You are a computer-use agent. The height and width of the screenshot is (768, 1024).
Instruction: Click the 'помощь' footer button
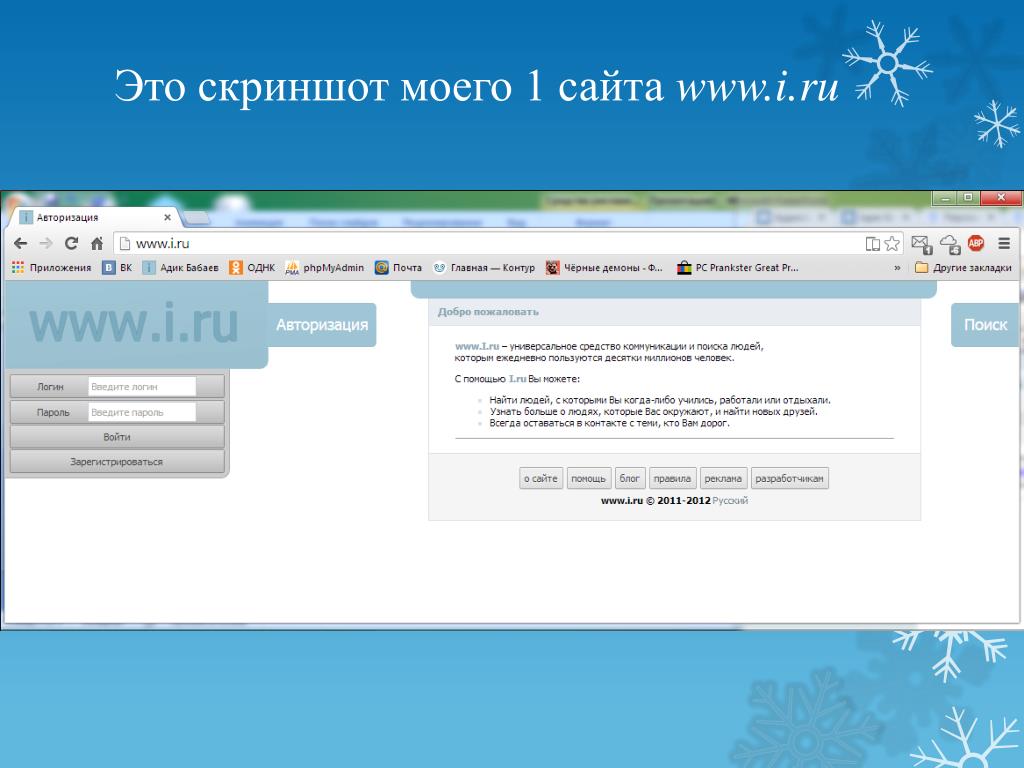click(588, 479)
